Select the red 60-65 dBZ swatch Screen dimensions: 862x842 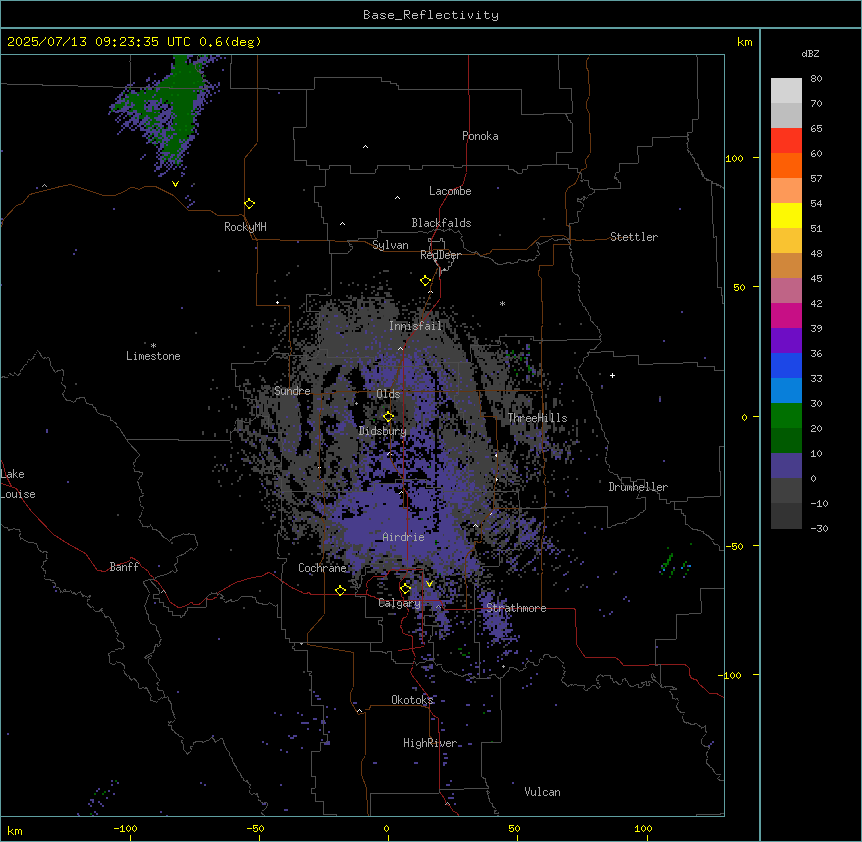786,141
